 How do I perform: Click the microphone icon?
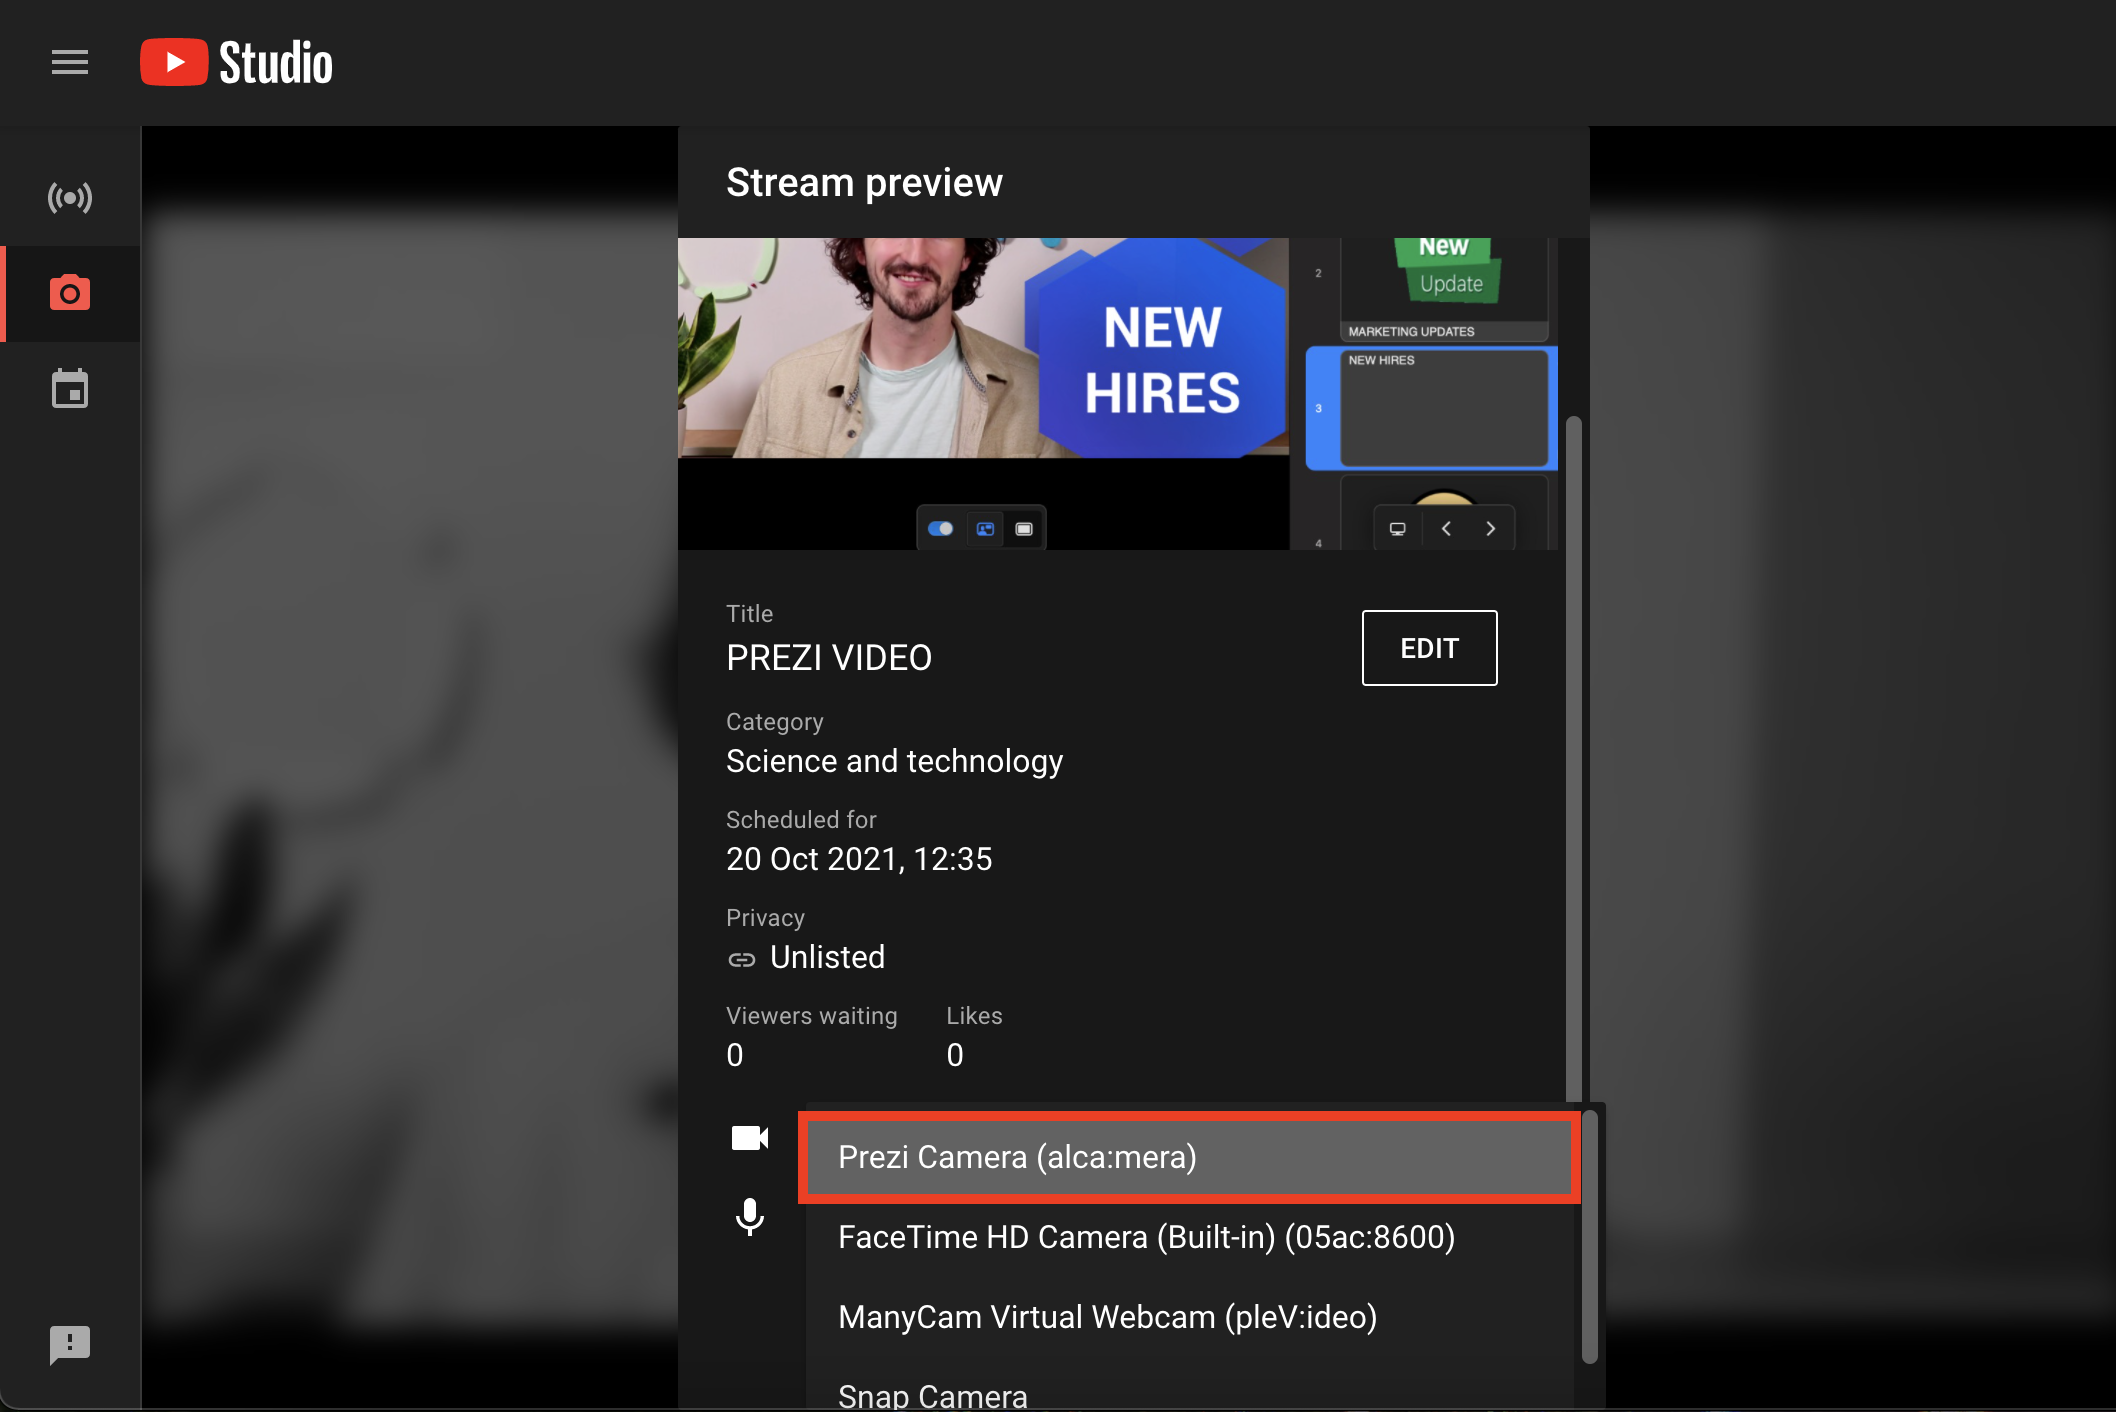pyautogui.click(x=749, y=1216)
